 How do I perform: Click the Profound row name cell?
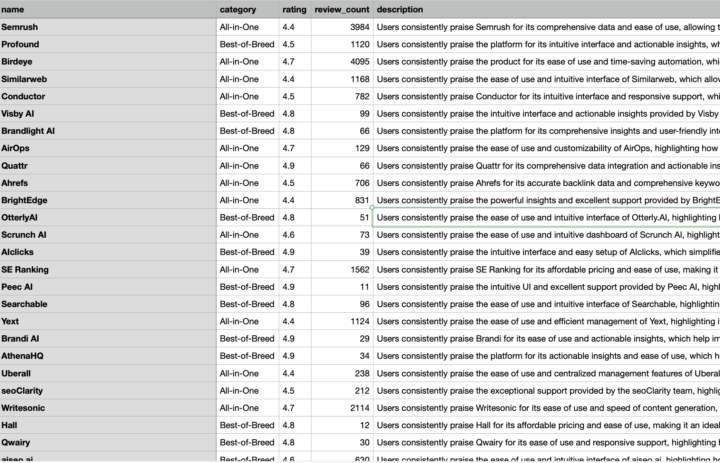coord(108,45)
